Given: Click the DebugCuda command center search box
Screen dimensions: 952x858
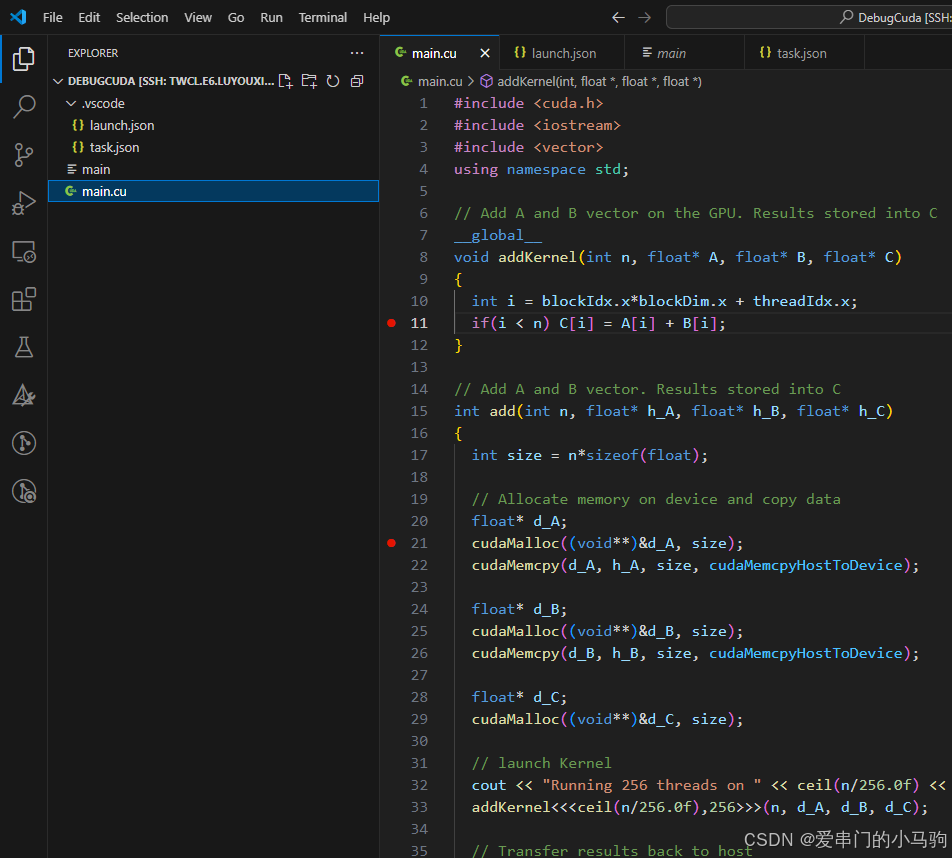Looking at the screenshot, I should tap(810, 17).
